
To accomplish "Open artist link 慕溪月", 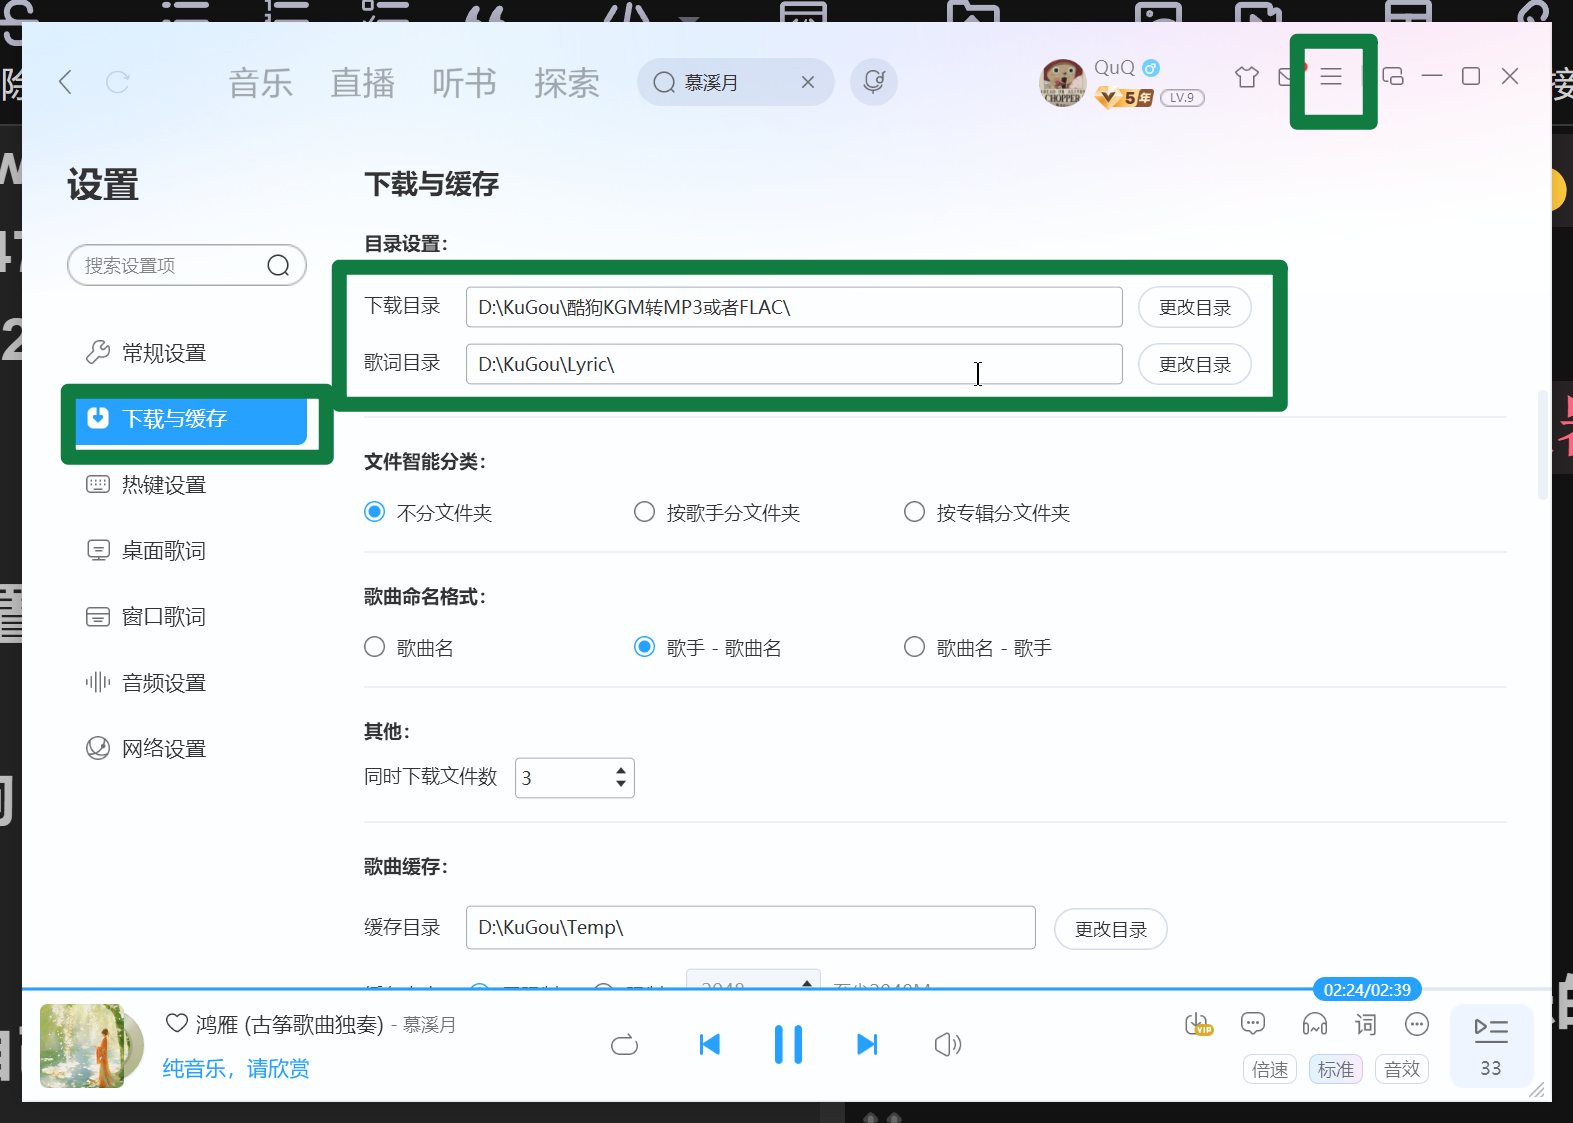I will click(430, 1025).
